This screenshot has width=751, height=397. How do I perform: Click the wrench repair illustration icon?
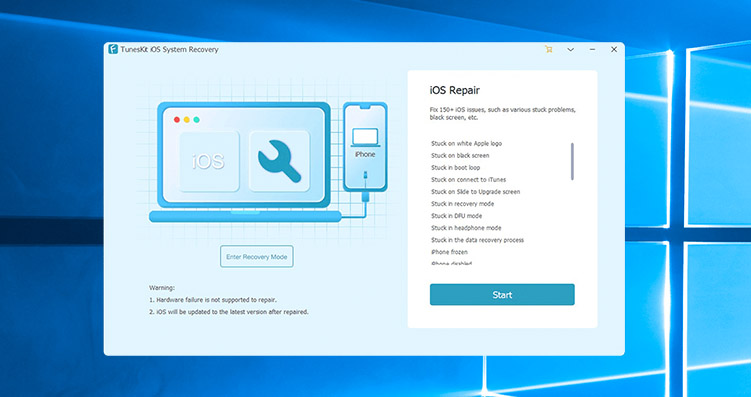click(279, 161)
